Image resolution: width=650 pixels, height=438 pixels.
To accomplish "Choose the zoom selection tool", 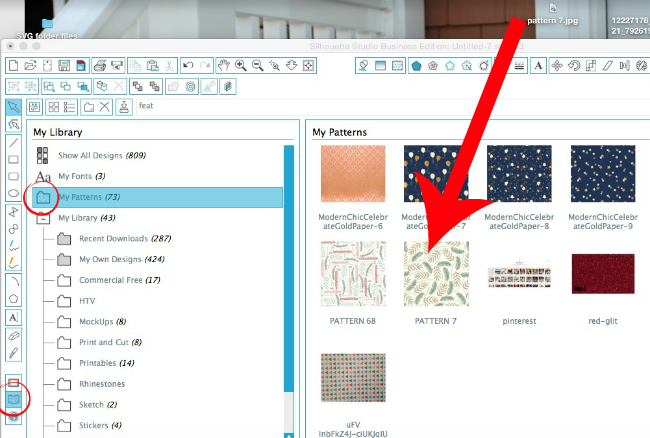I will 274,65.
